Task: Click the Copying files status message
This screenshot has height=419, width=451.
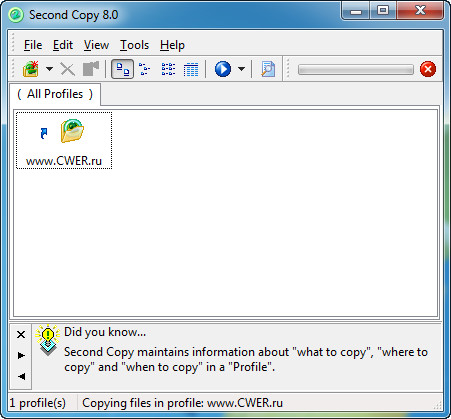Action: point(182,403)
